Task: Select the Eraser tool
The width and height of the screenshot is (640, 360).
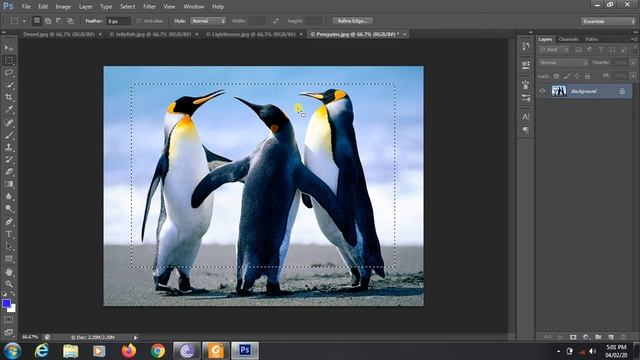Action: pos(9,171)
